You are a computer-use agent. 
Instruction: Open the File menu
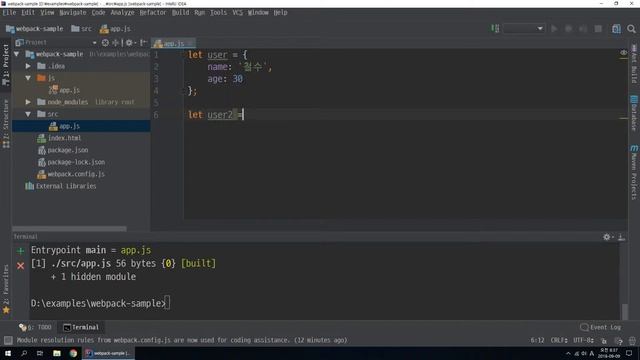point(9,13)
